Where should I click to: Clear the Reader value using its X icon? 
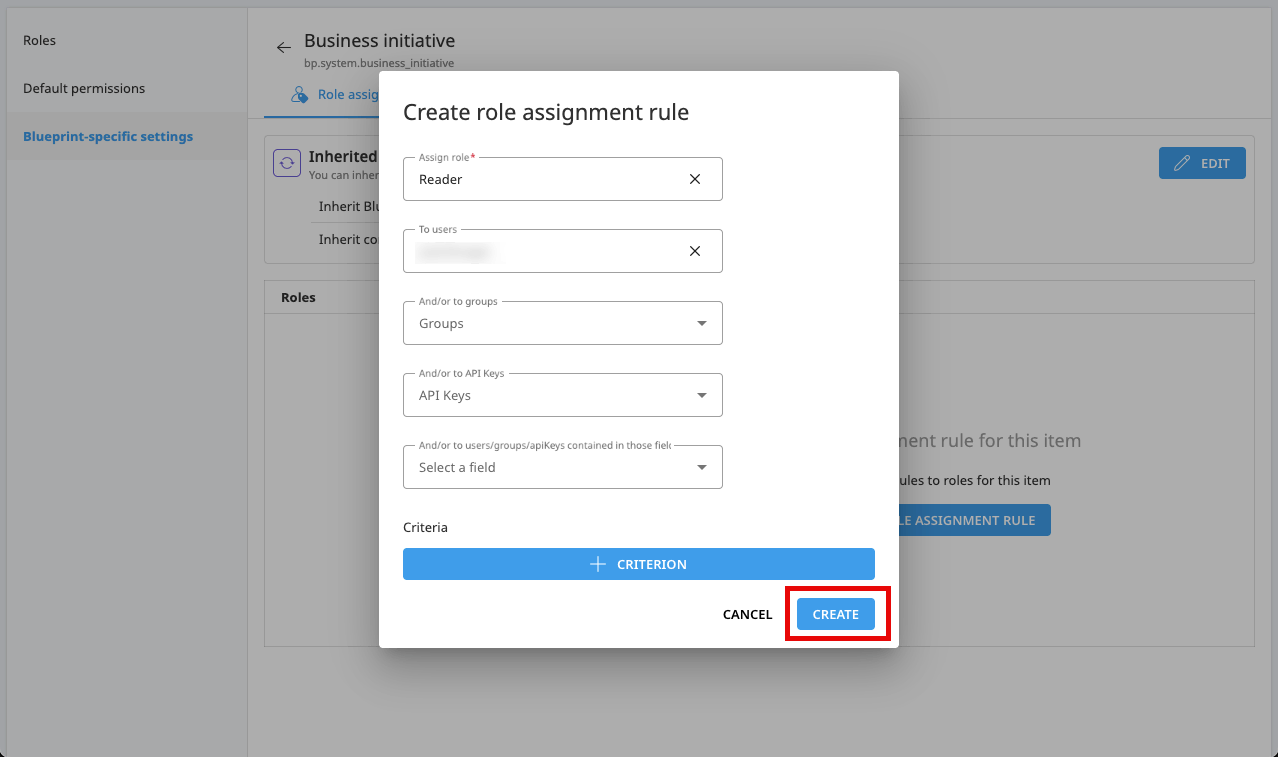[x=695, y=179]
